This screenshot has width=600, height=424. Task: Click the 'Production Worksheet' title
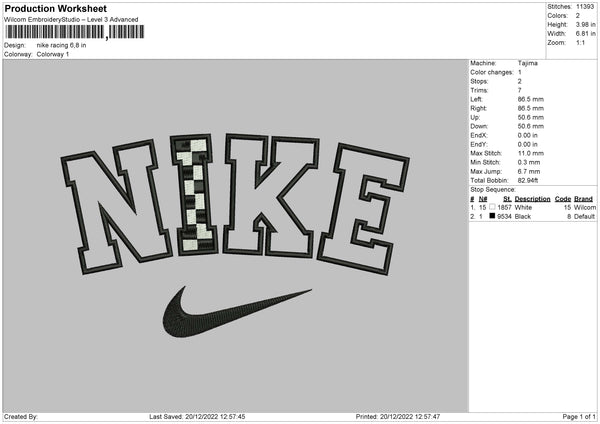point(56,8)
